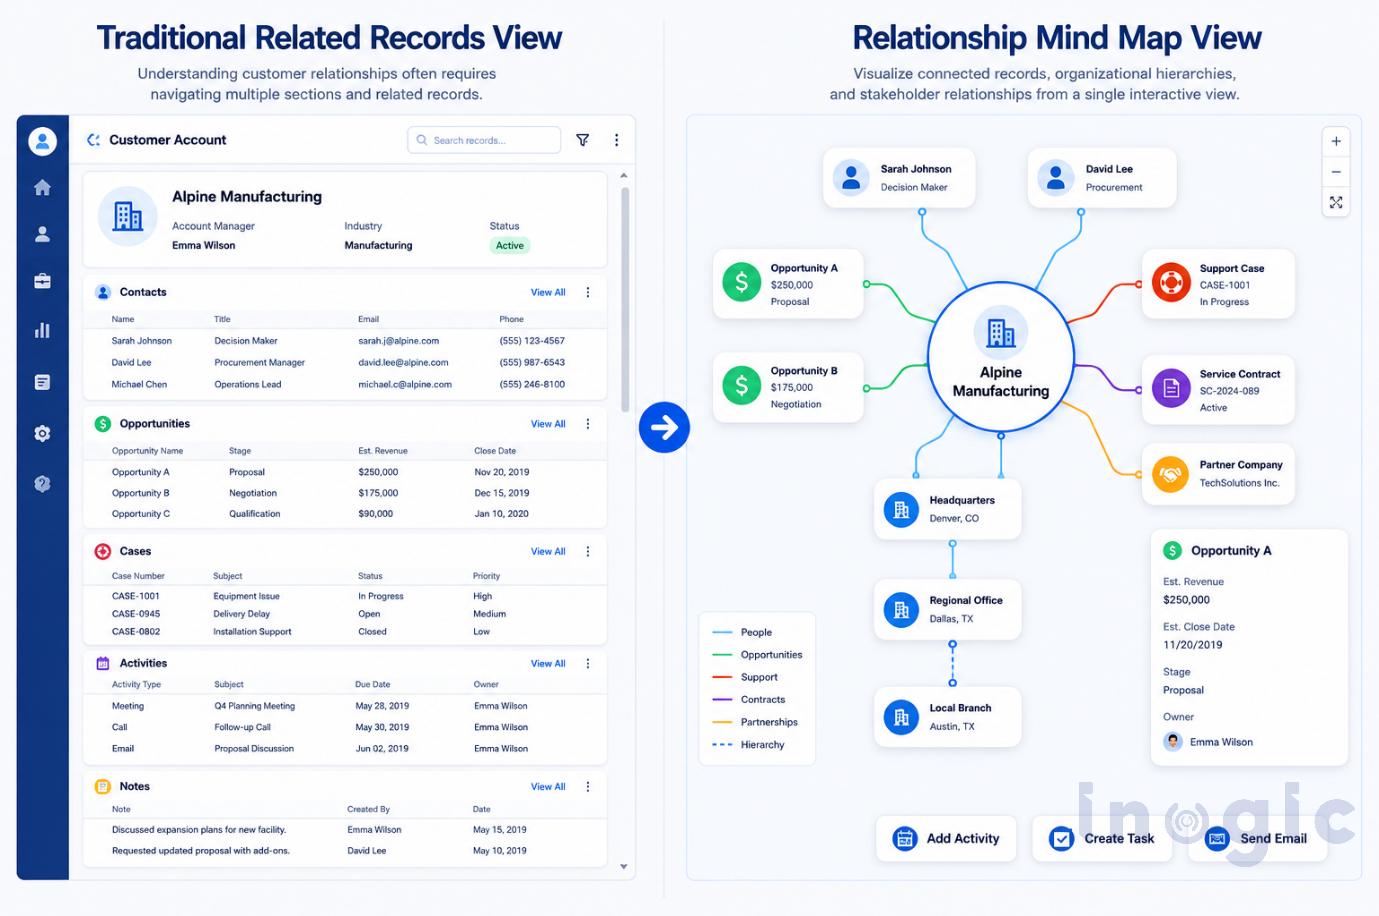Open Notes section options menu
The height and width of the screenshot is (916, 1379).
point(588,786)
